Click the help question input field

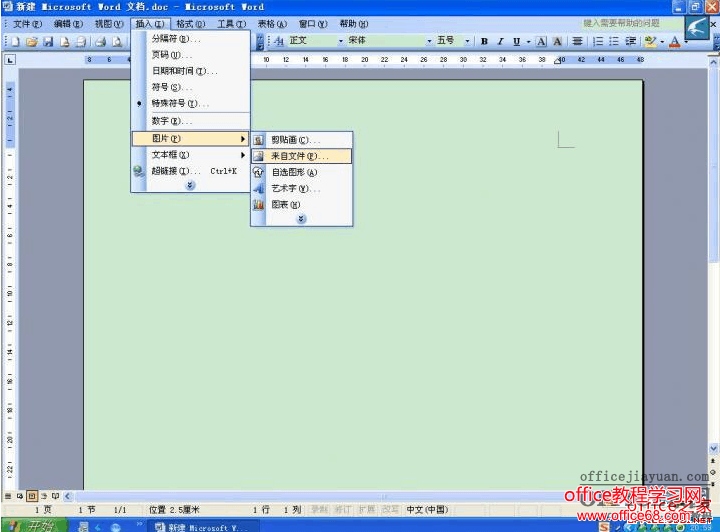[x=632, y=23]
